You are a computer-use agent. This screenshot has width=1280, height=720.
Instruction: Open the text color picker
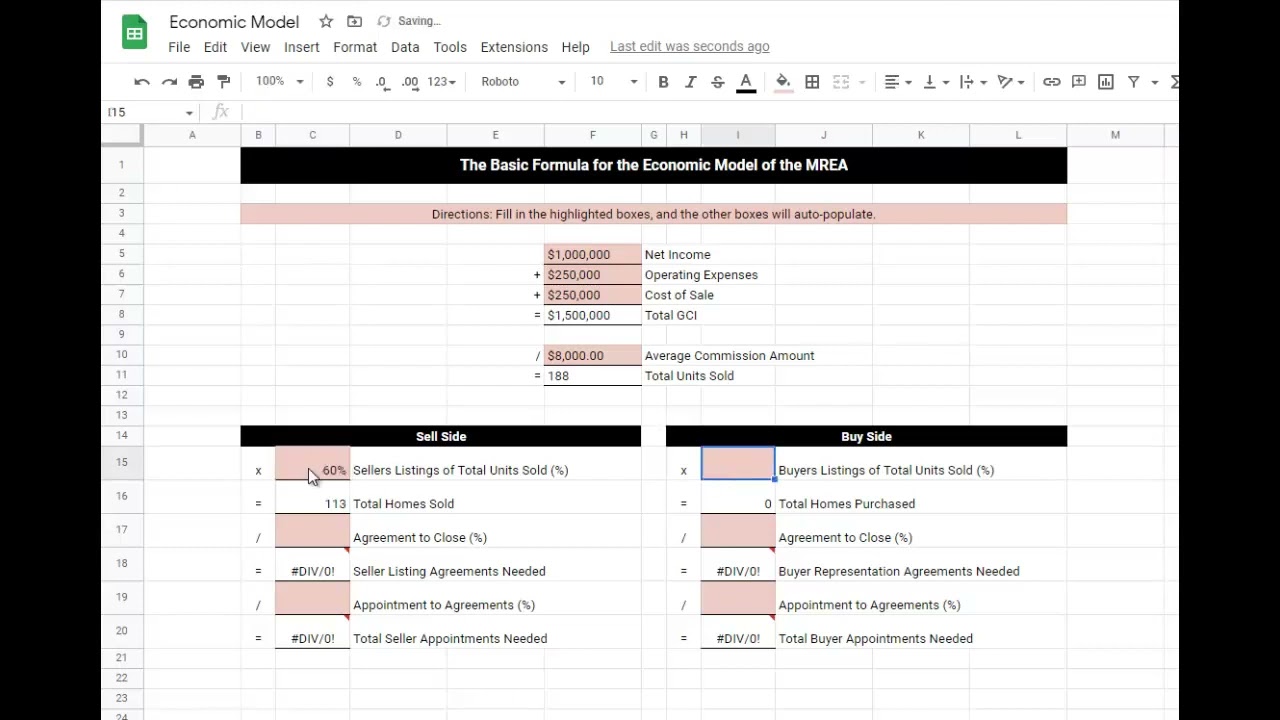(x=746, y=82)
